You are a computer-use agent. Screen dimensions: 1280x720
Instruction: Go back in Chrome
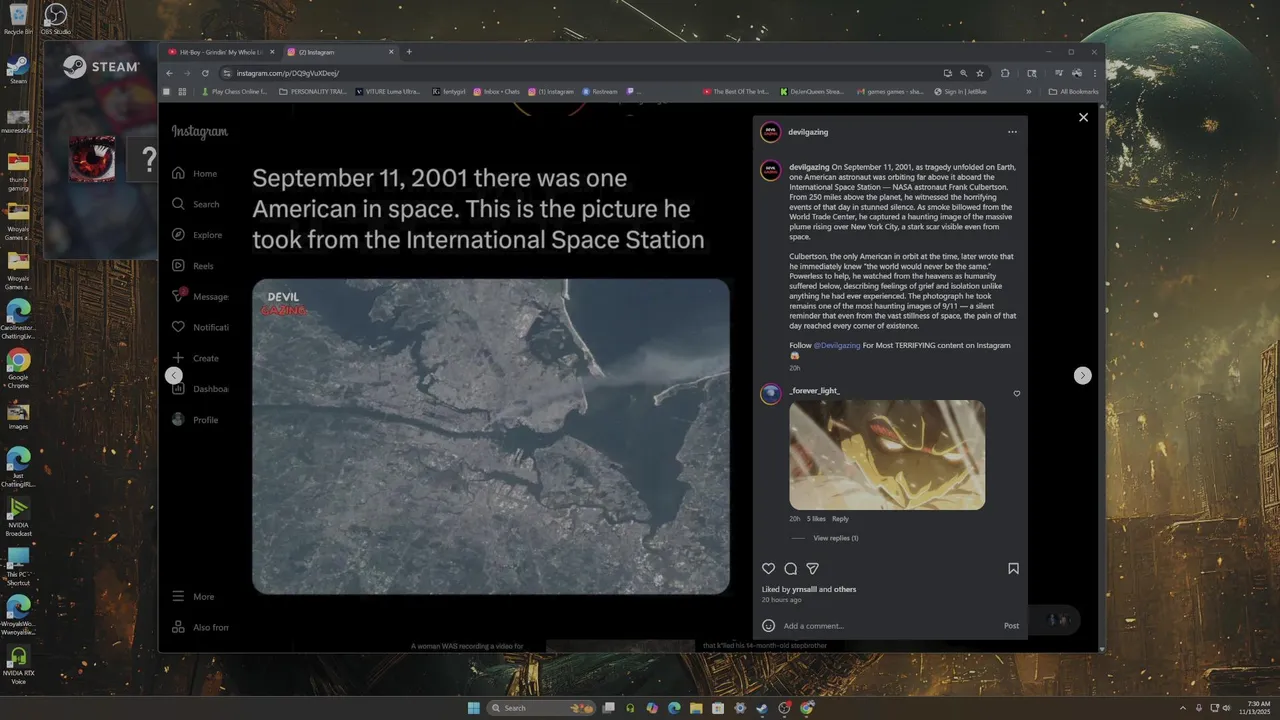[169, 73]
